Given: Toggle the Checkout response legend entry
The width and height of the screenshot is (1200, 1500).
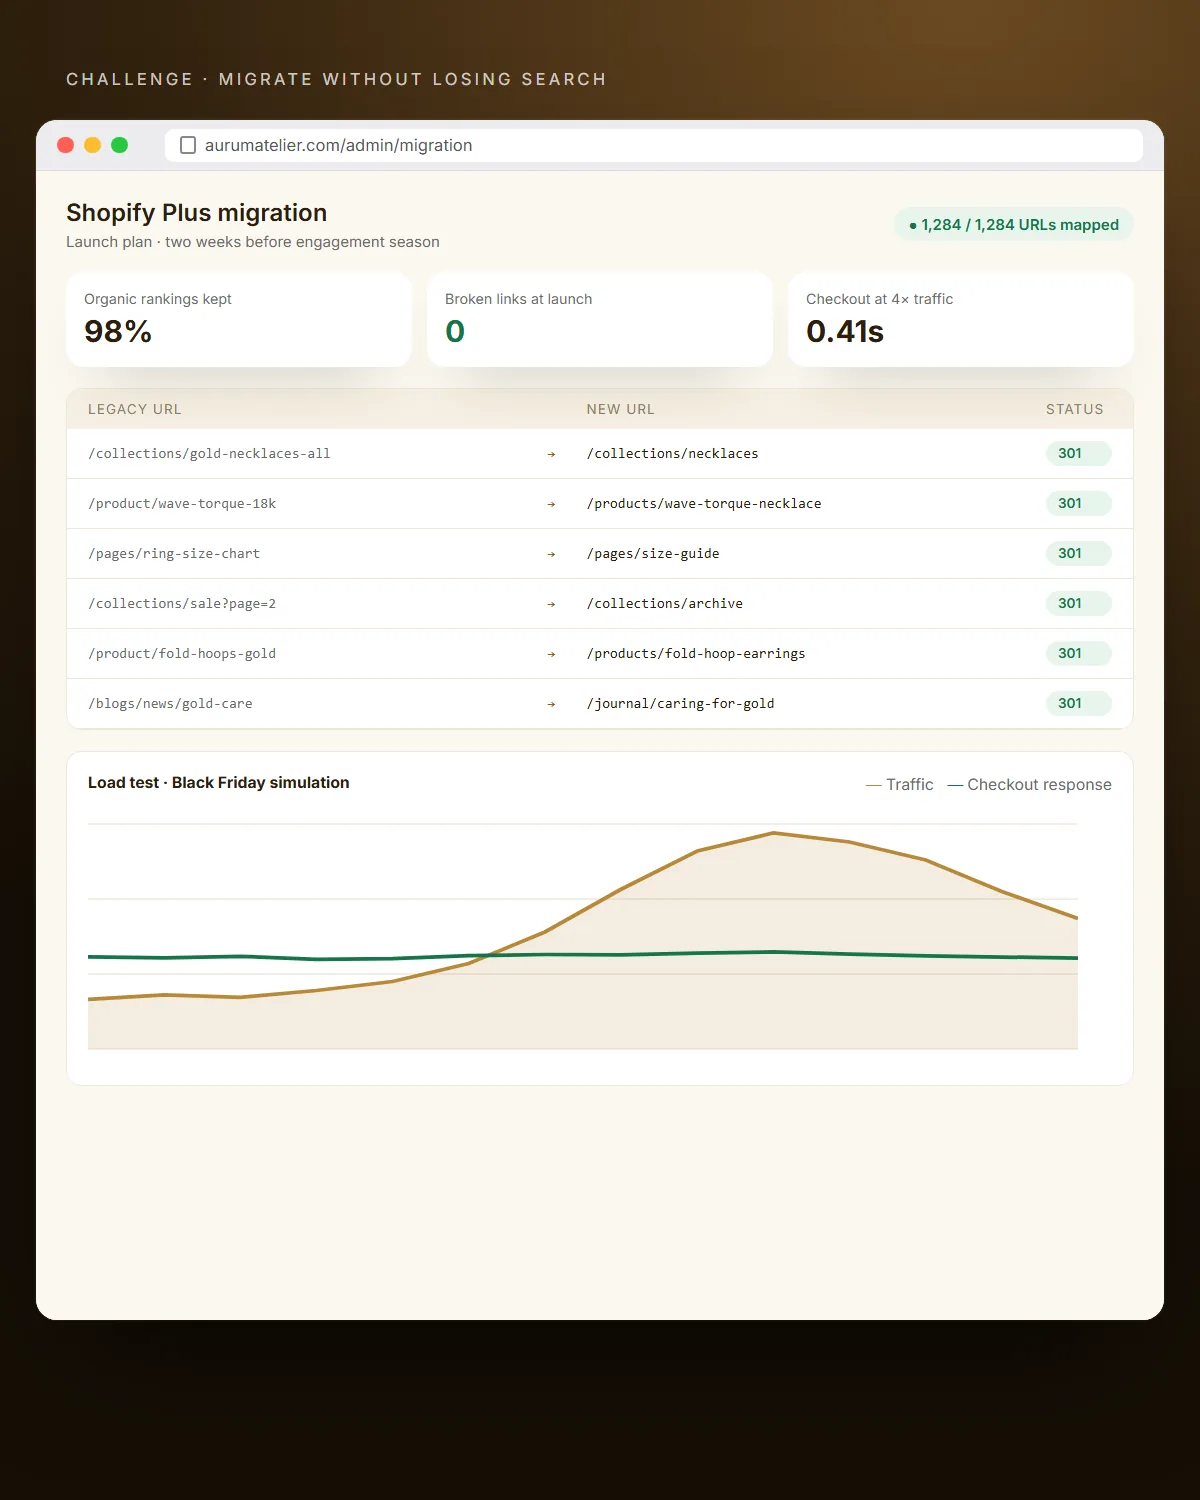Looking at the screenshot, I should click(1029, 785).
